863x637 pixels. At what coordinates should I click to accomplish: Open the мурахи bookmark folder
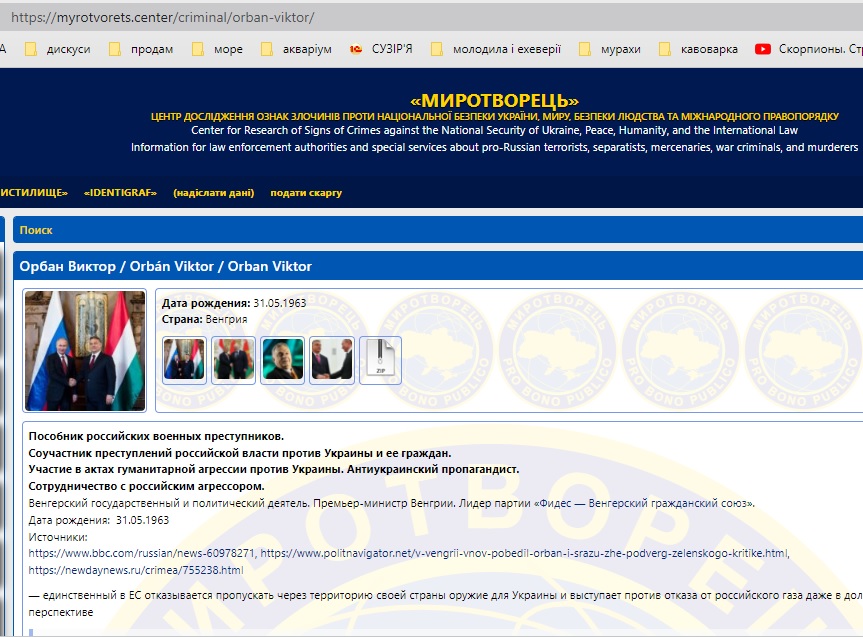pyautogui.click(x=610, y=50)
